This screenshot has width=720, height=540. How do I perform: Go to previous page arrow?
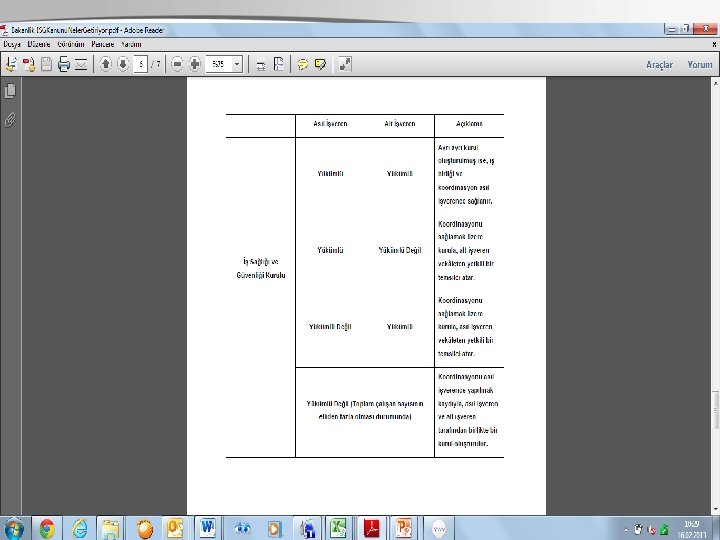pos(106,64)
